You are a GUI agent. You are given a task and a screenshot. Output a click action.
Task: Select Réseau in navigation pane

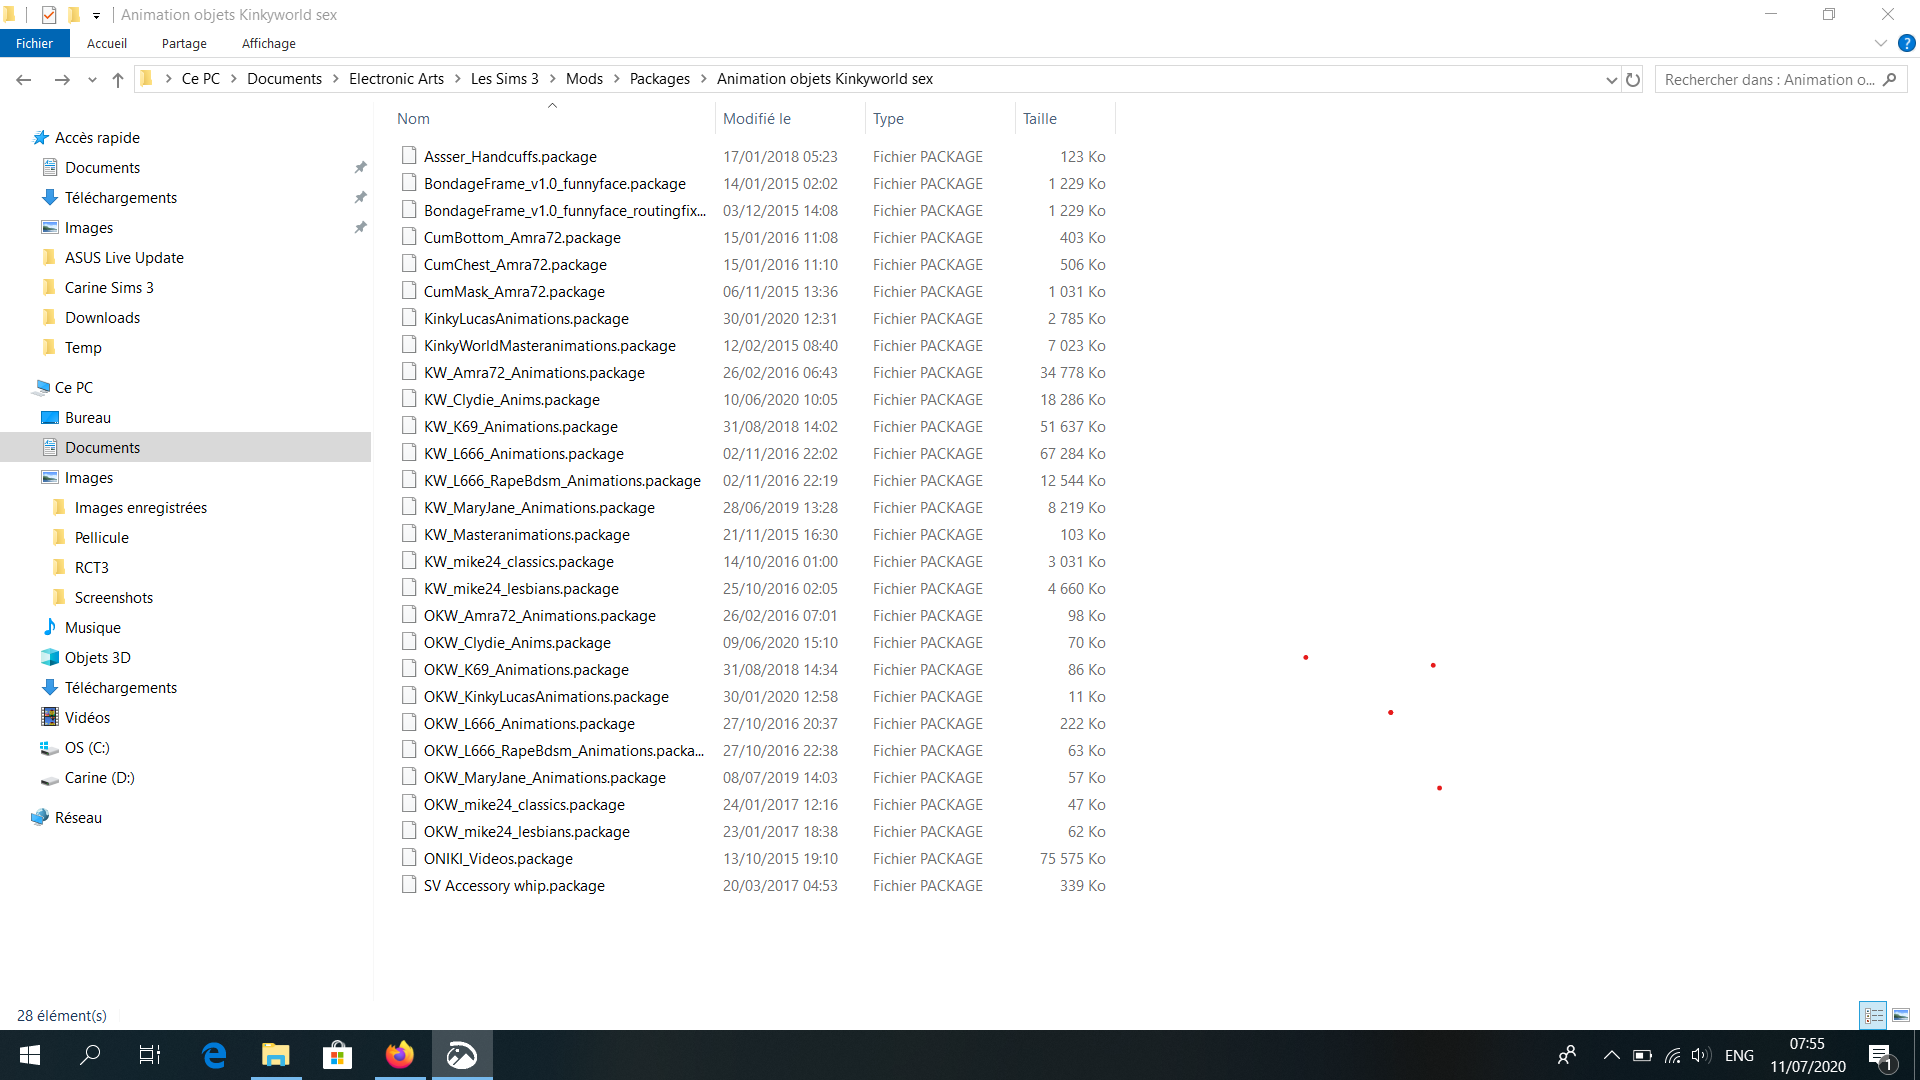coord(78,818)
